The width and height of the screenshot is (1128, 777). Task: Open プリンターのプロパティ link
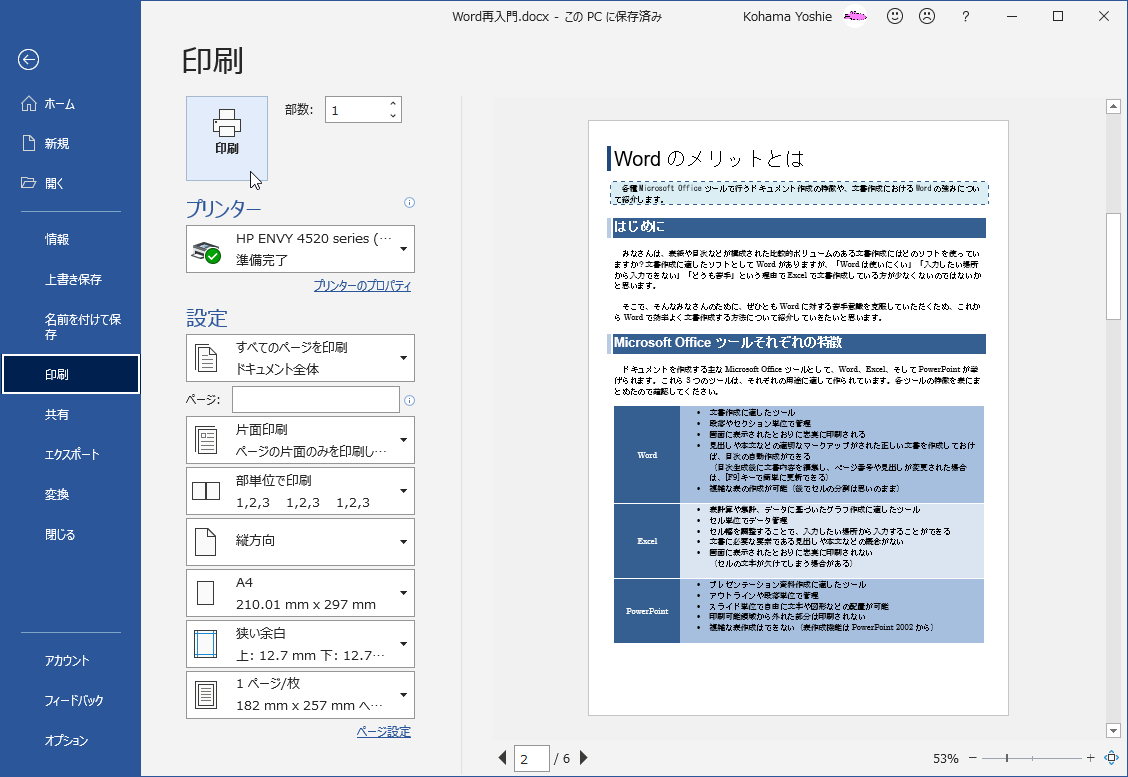pos(362,286)
